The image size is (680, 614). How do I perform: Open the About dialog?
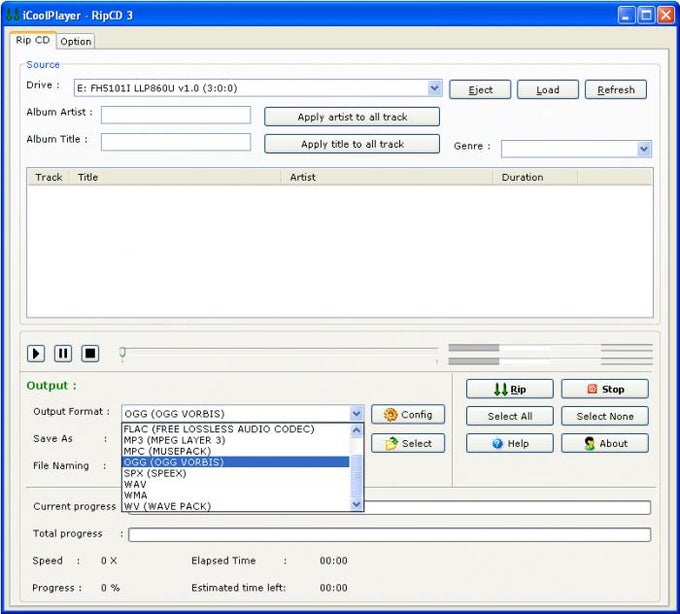tap(605, 443)
